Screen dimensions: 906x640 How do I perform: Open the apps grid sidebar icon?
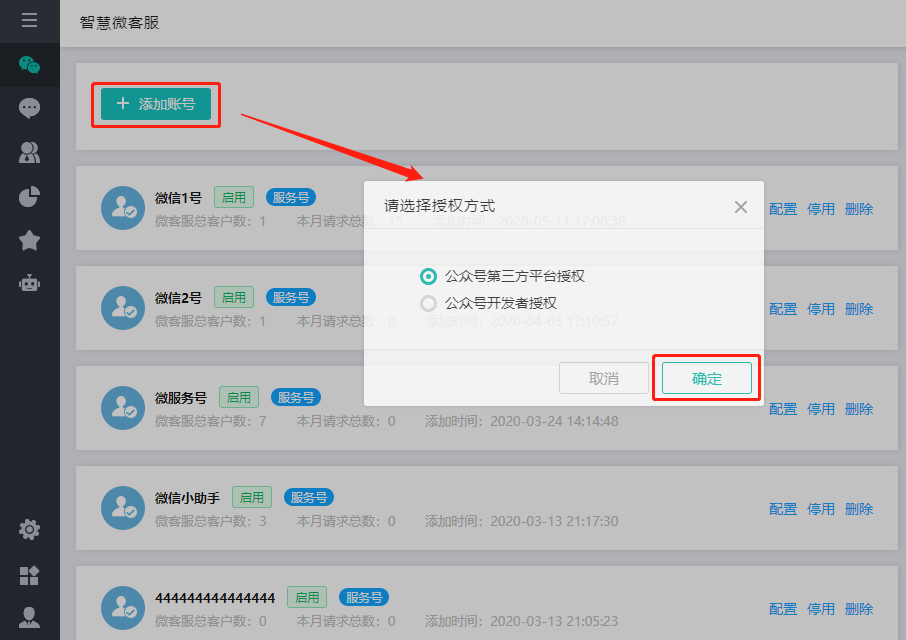coord(29,574)
